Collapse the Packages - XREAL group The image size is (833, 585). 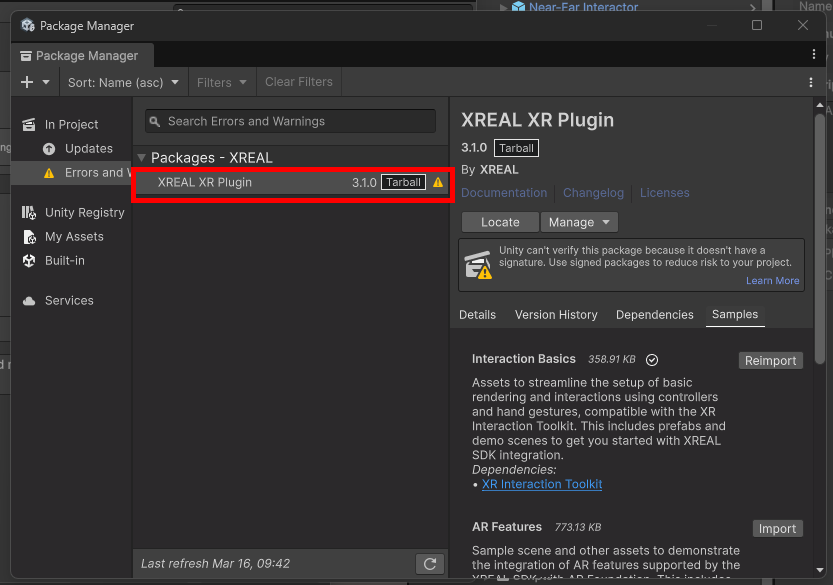(141, 158)
